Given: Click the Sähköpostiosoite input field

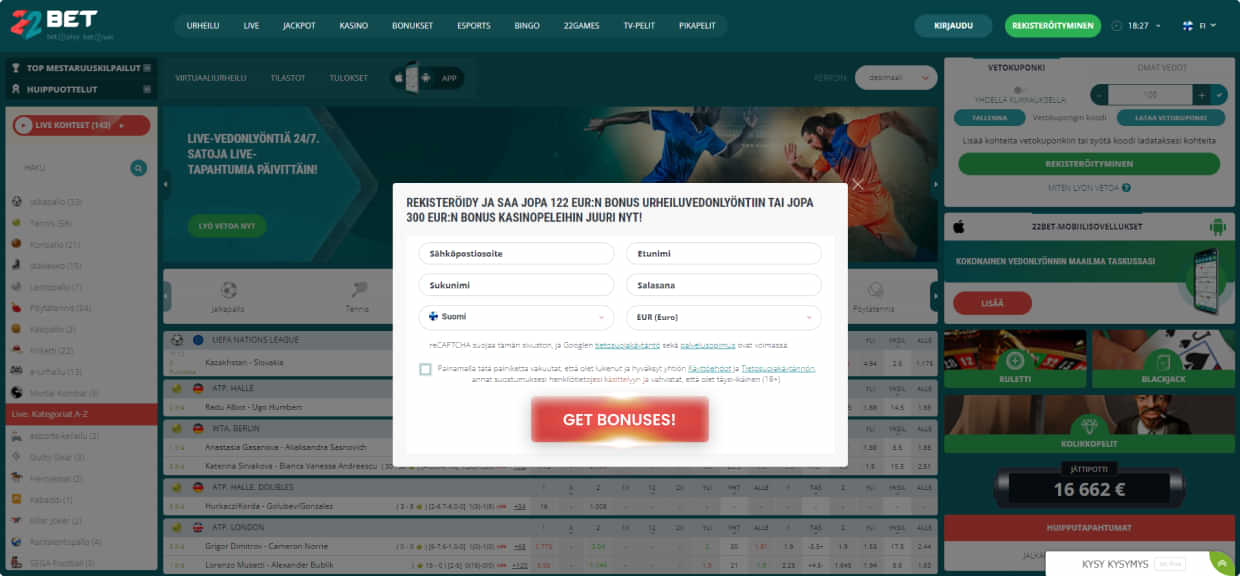Looking at the screenshot, I should tap(515, 253).
